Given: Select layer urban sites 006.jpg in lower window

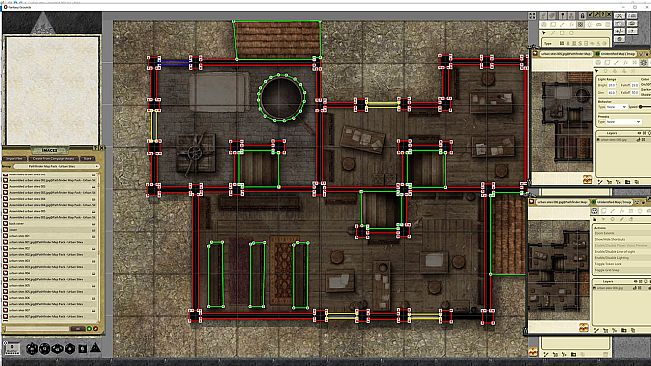Looking at the screenshot, I should (609, 288).
